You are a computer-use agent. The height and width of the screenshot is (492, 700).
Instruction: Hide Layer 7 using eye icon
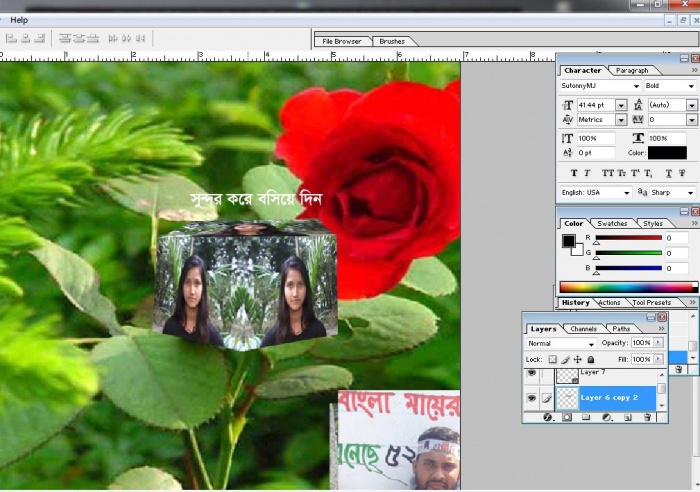click(x=532, y=373)
